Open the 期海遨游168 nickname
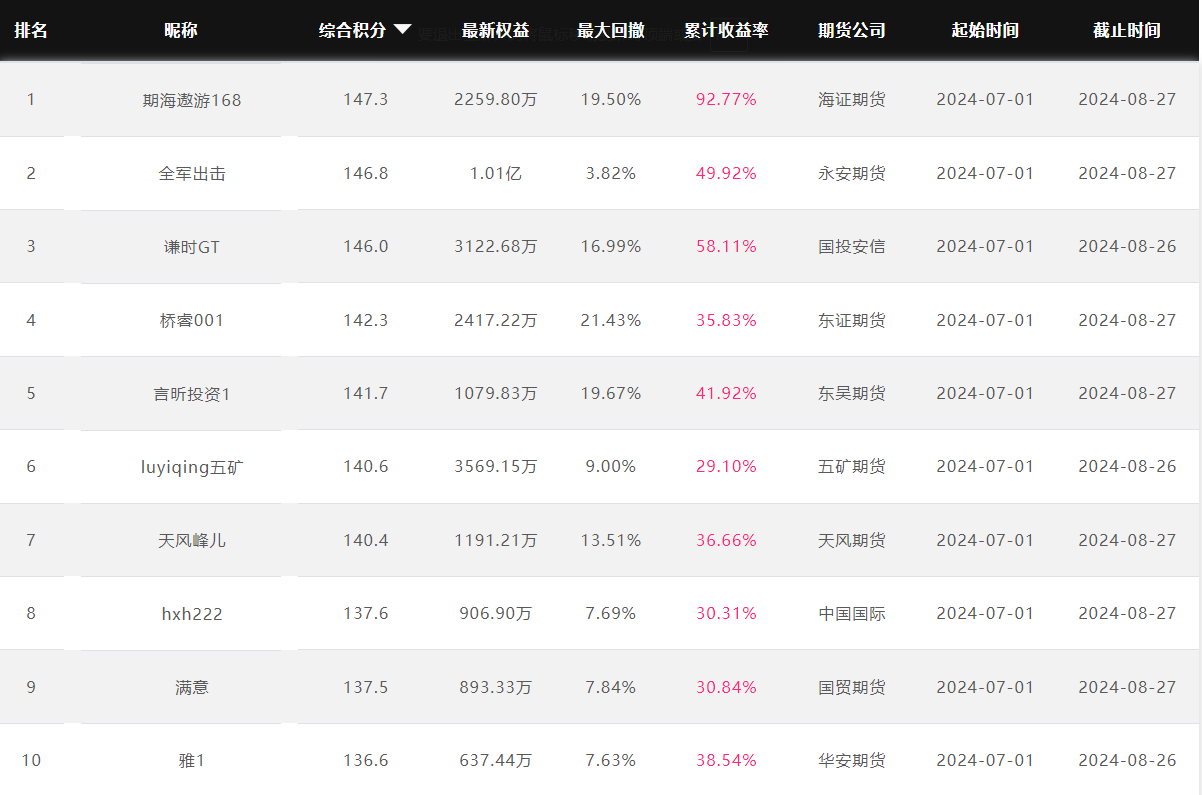Viewport: 1202px width, 795px height. click(192, 100)
